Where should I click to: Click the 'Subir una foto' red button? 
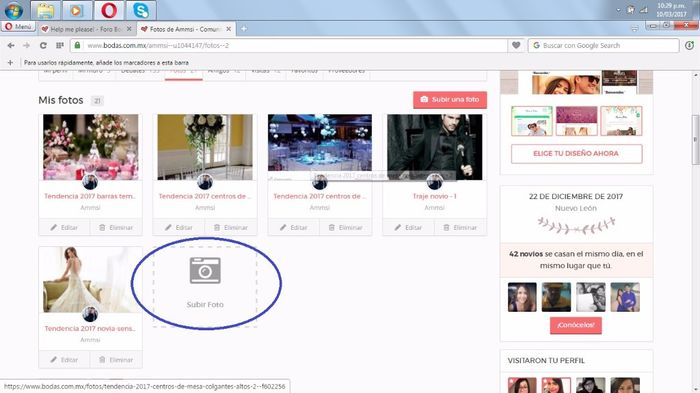click(450, 100)
